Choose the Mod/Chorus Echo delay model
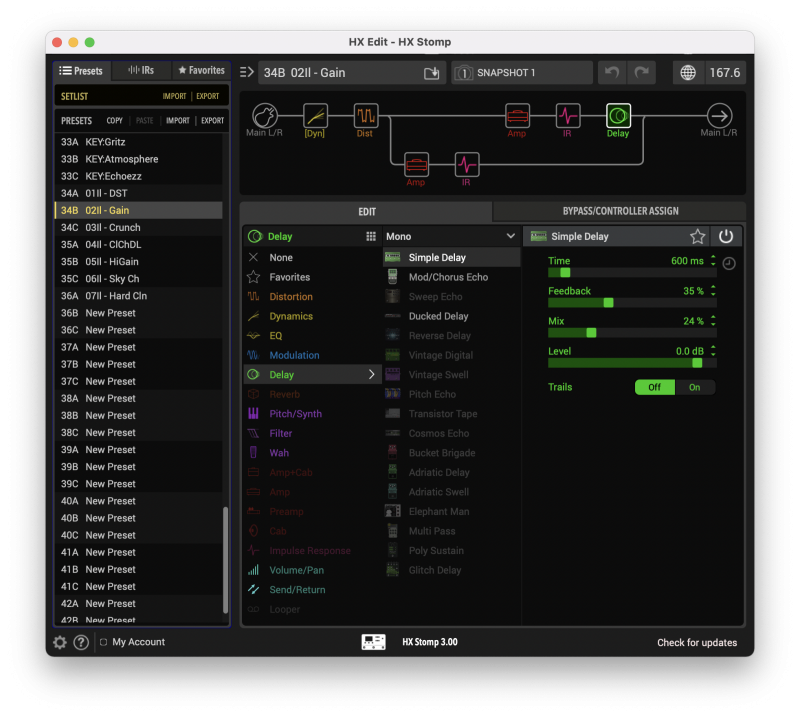Image resolution: width=800 pixels, height=717 pixels. pyautogui.click(x=452, y=277)
